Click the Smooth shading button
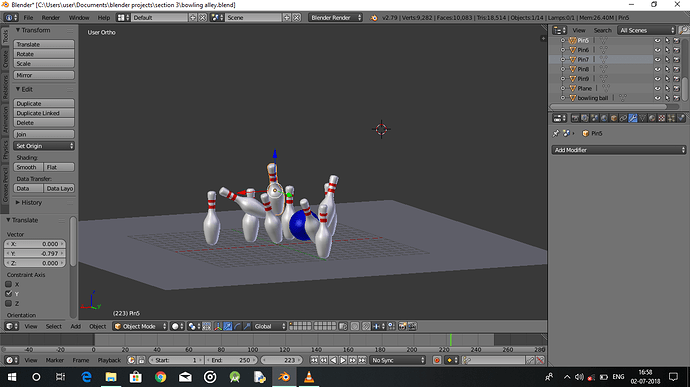Viewport: 690px width, 387px height. 28,167
